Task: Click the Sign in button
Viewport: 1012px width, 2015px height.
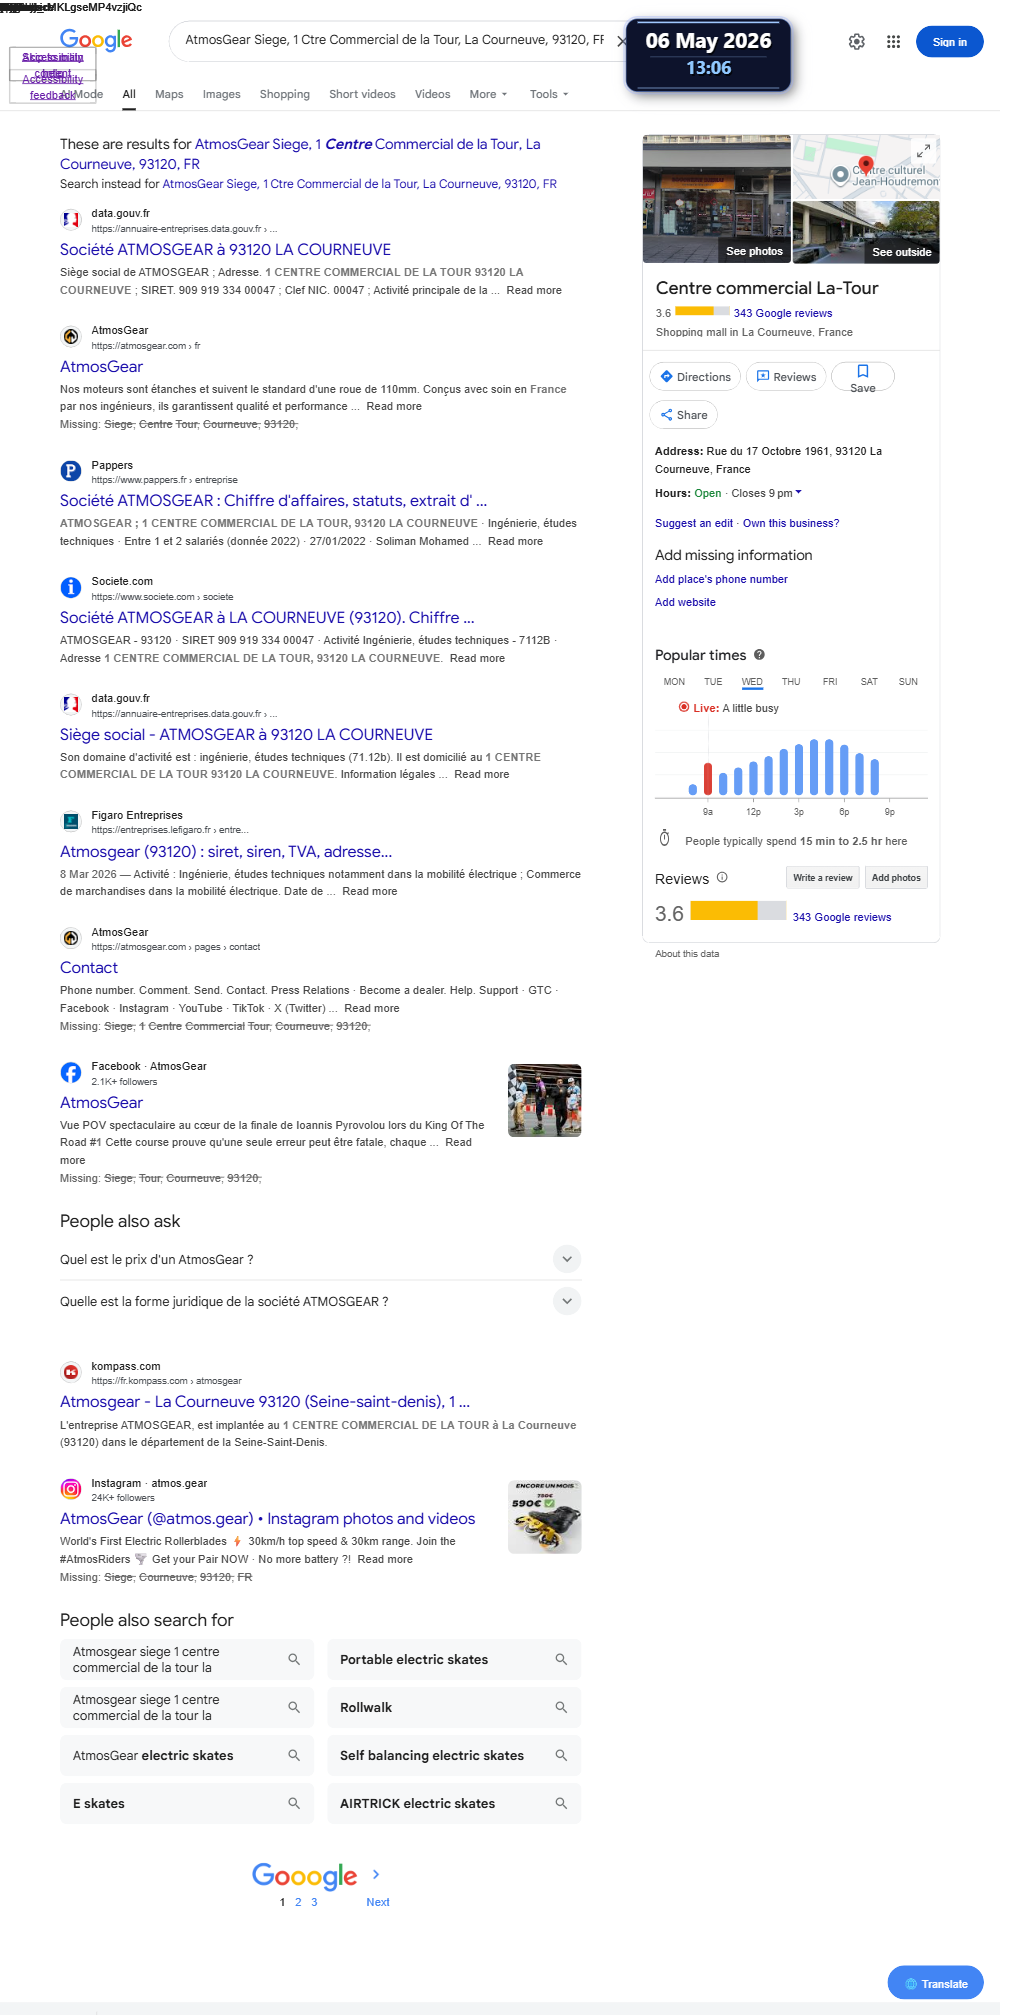Action: coord(949,42)
